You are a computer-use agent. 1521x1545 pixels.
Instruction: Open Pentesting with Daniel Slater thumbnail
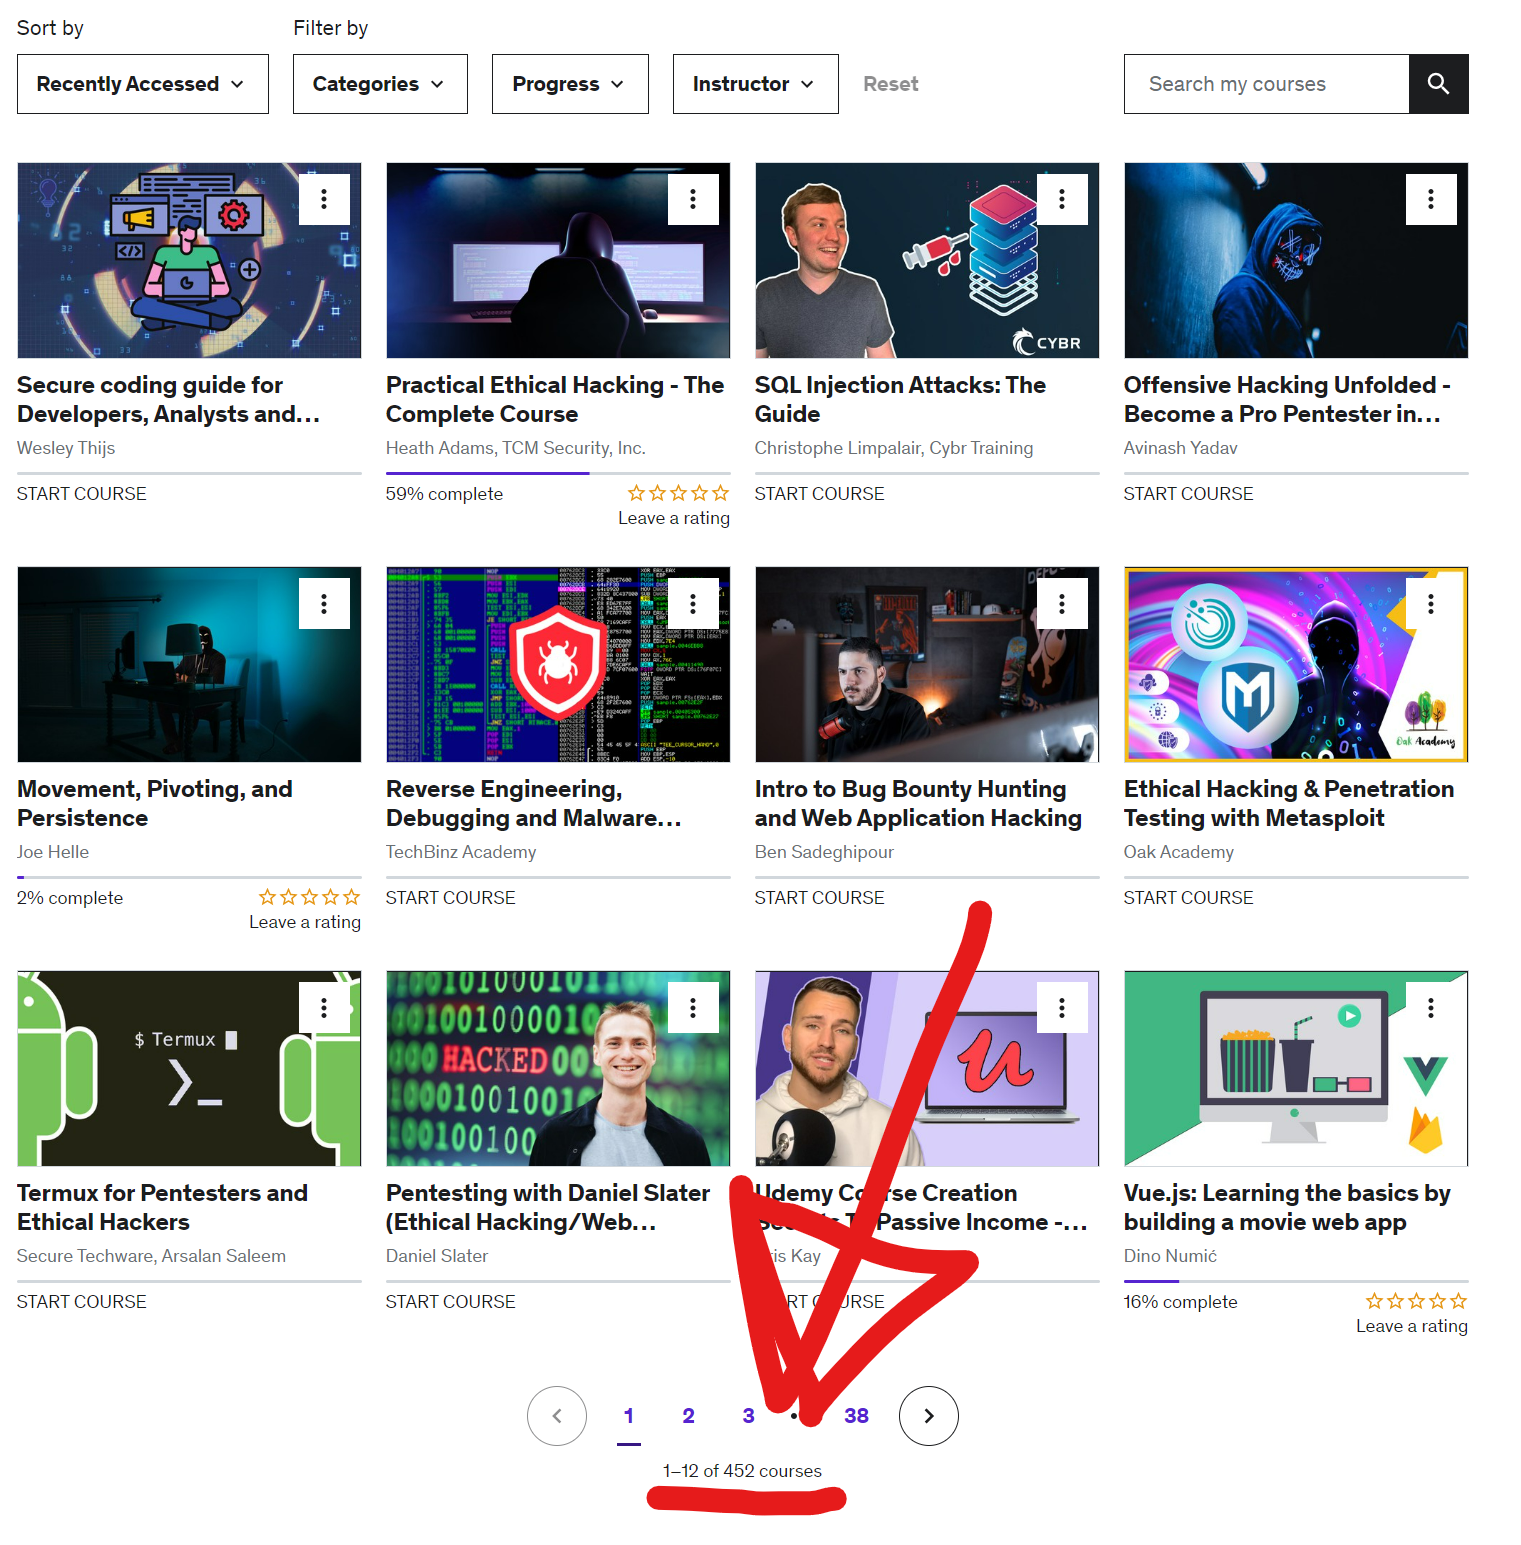(558, 1068)
